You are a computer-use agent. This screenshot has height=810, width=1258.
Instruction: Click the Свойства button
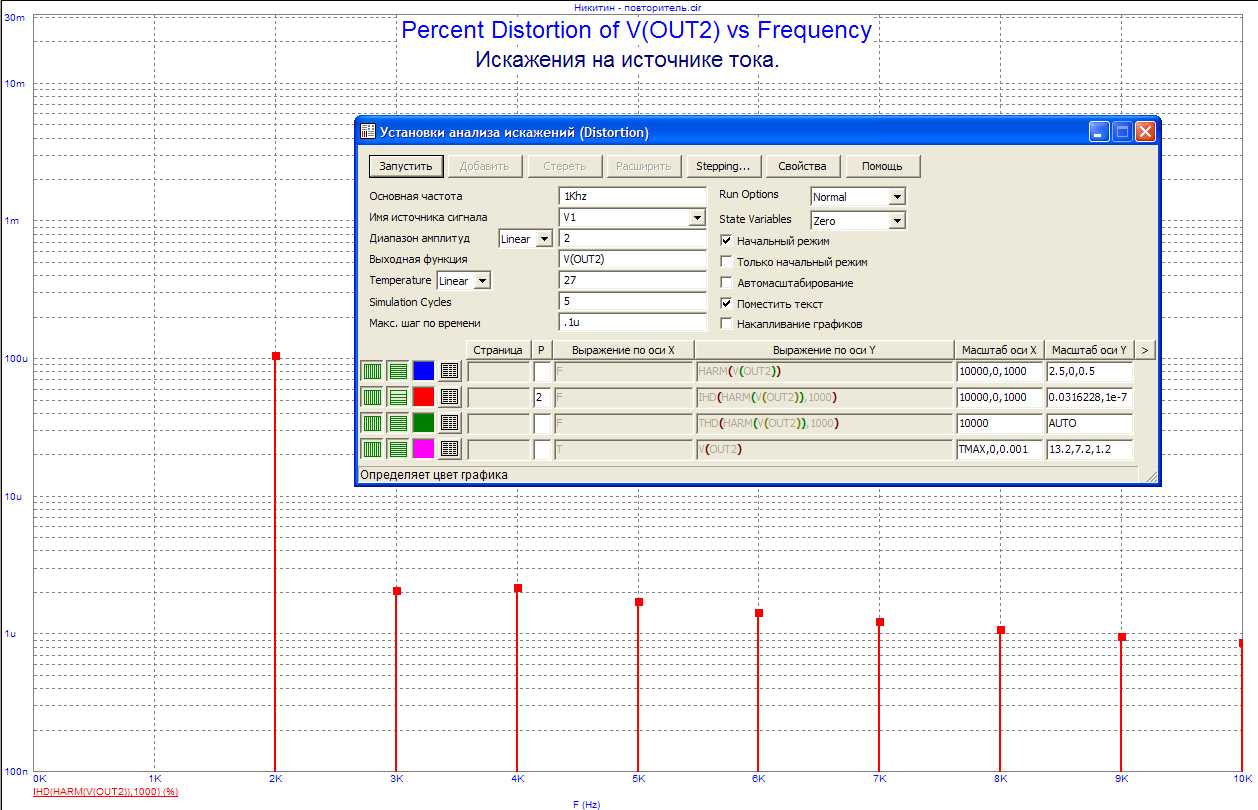pyautogui.click(x=802, y=166)
